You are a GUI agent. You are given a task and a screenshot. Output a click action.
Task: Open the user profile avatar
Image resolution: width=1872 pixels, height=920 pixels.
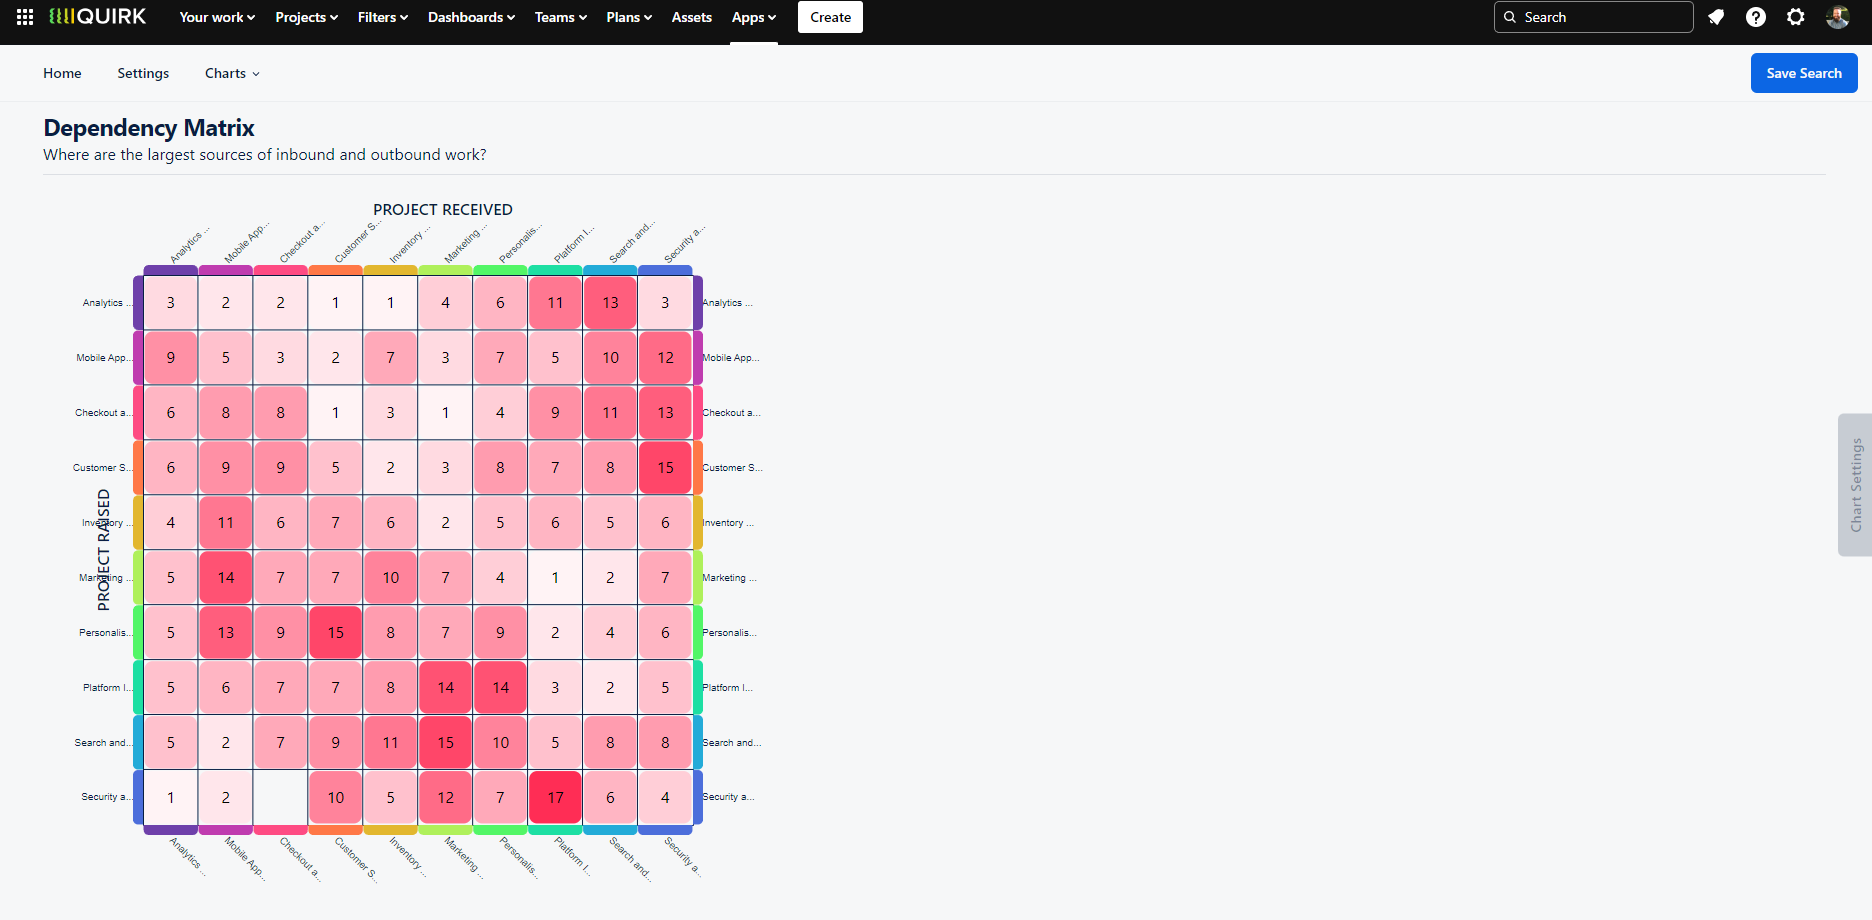tap(1837, 17)
